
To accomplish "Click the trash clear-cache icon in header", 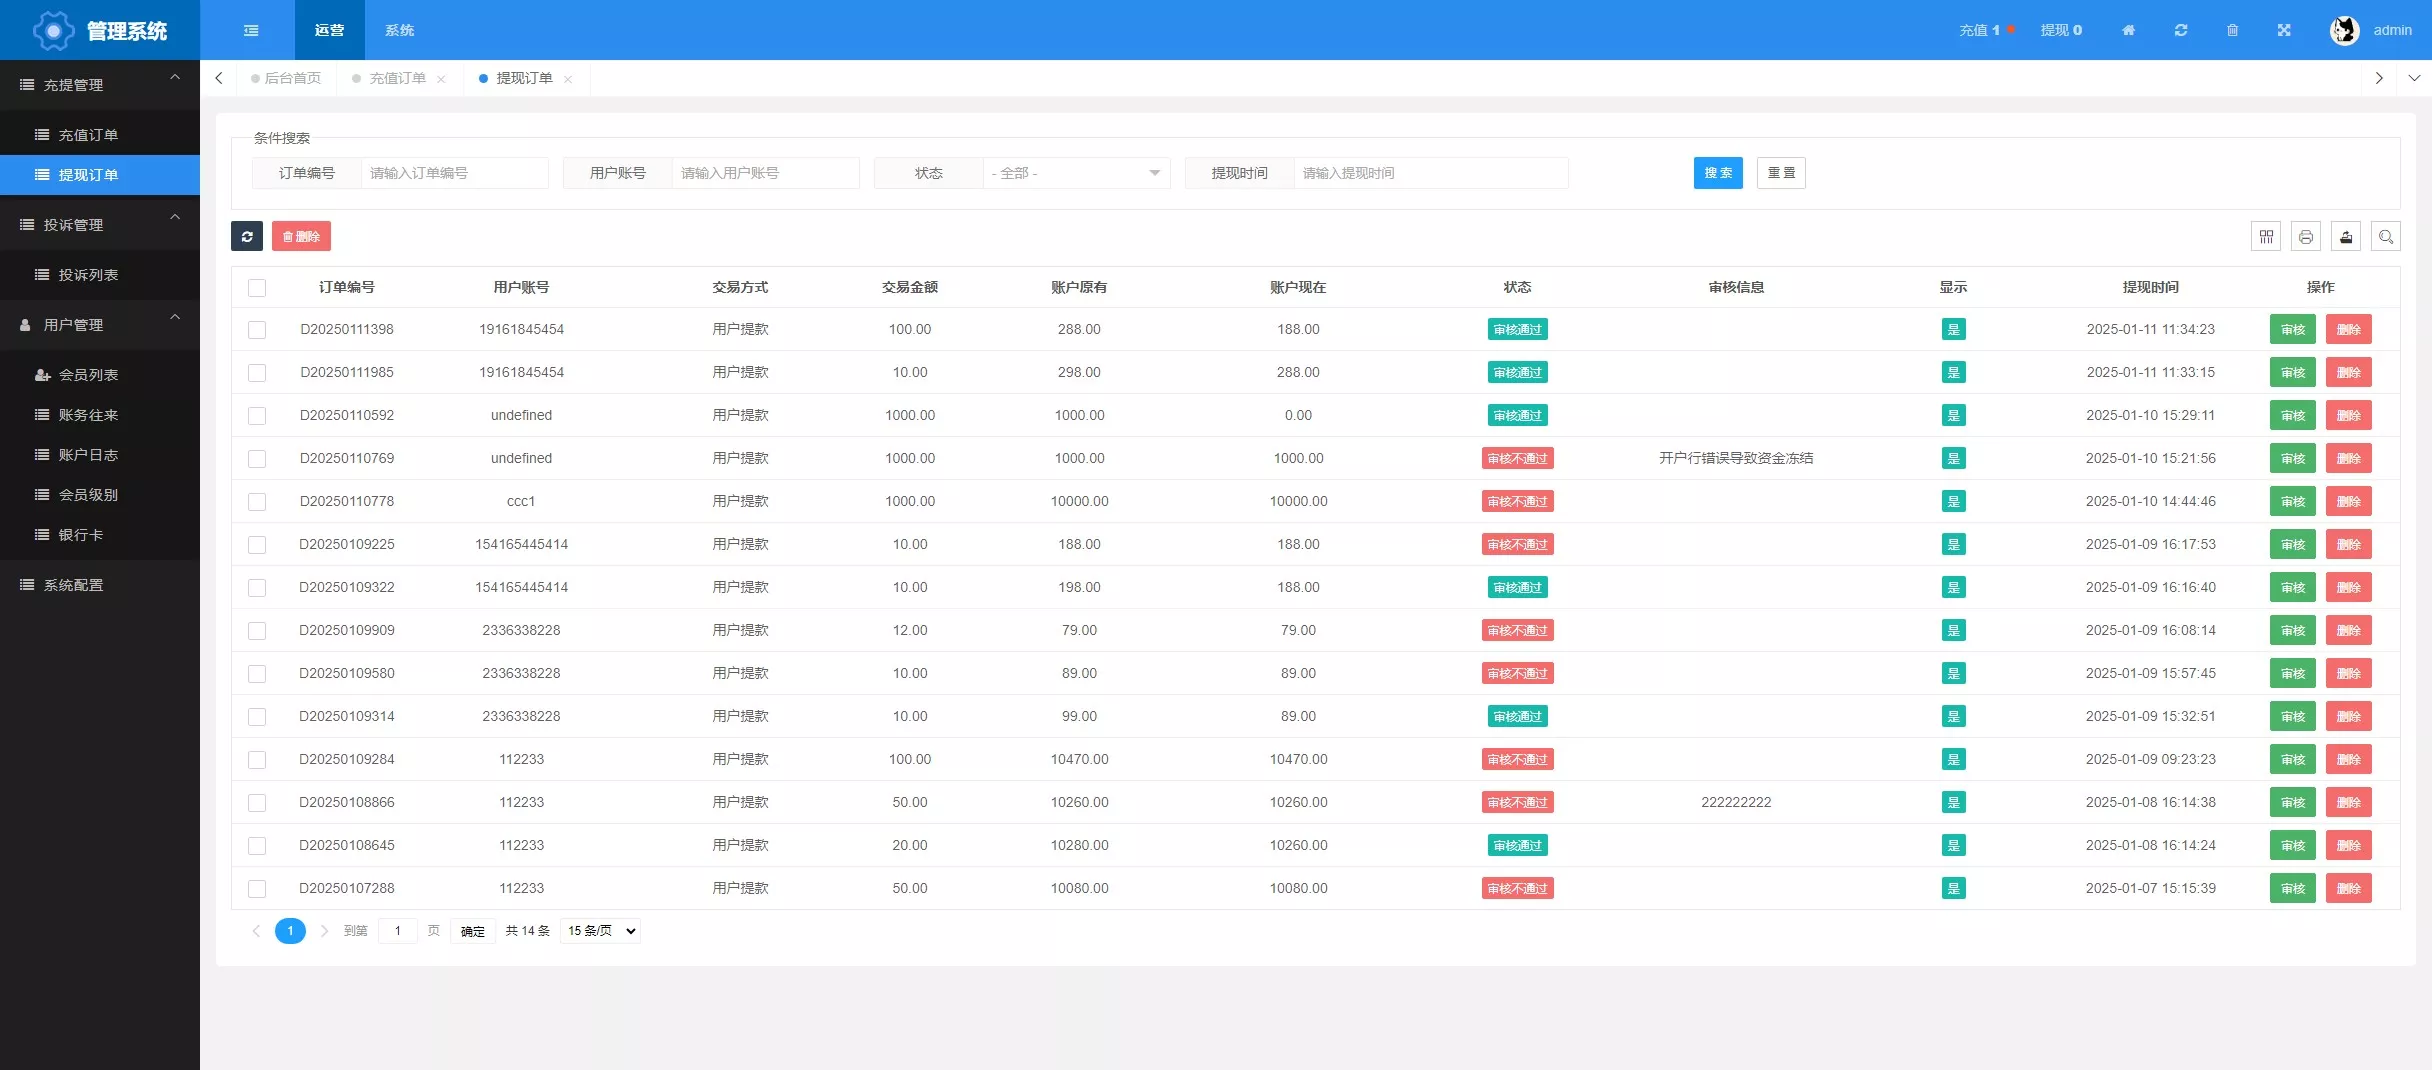I will tap(2232, 30).
